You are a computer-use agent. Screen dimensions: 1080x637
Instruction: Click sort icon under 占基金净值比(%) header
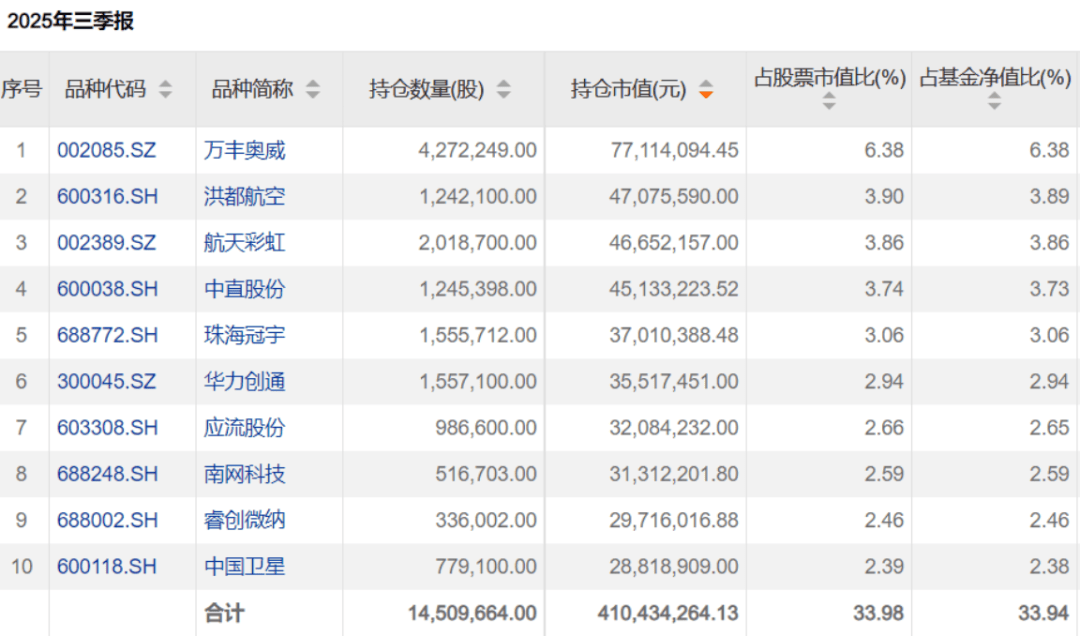[x=994, y=101]
